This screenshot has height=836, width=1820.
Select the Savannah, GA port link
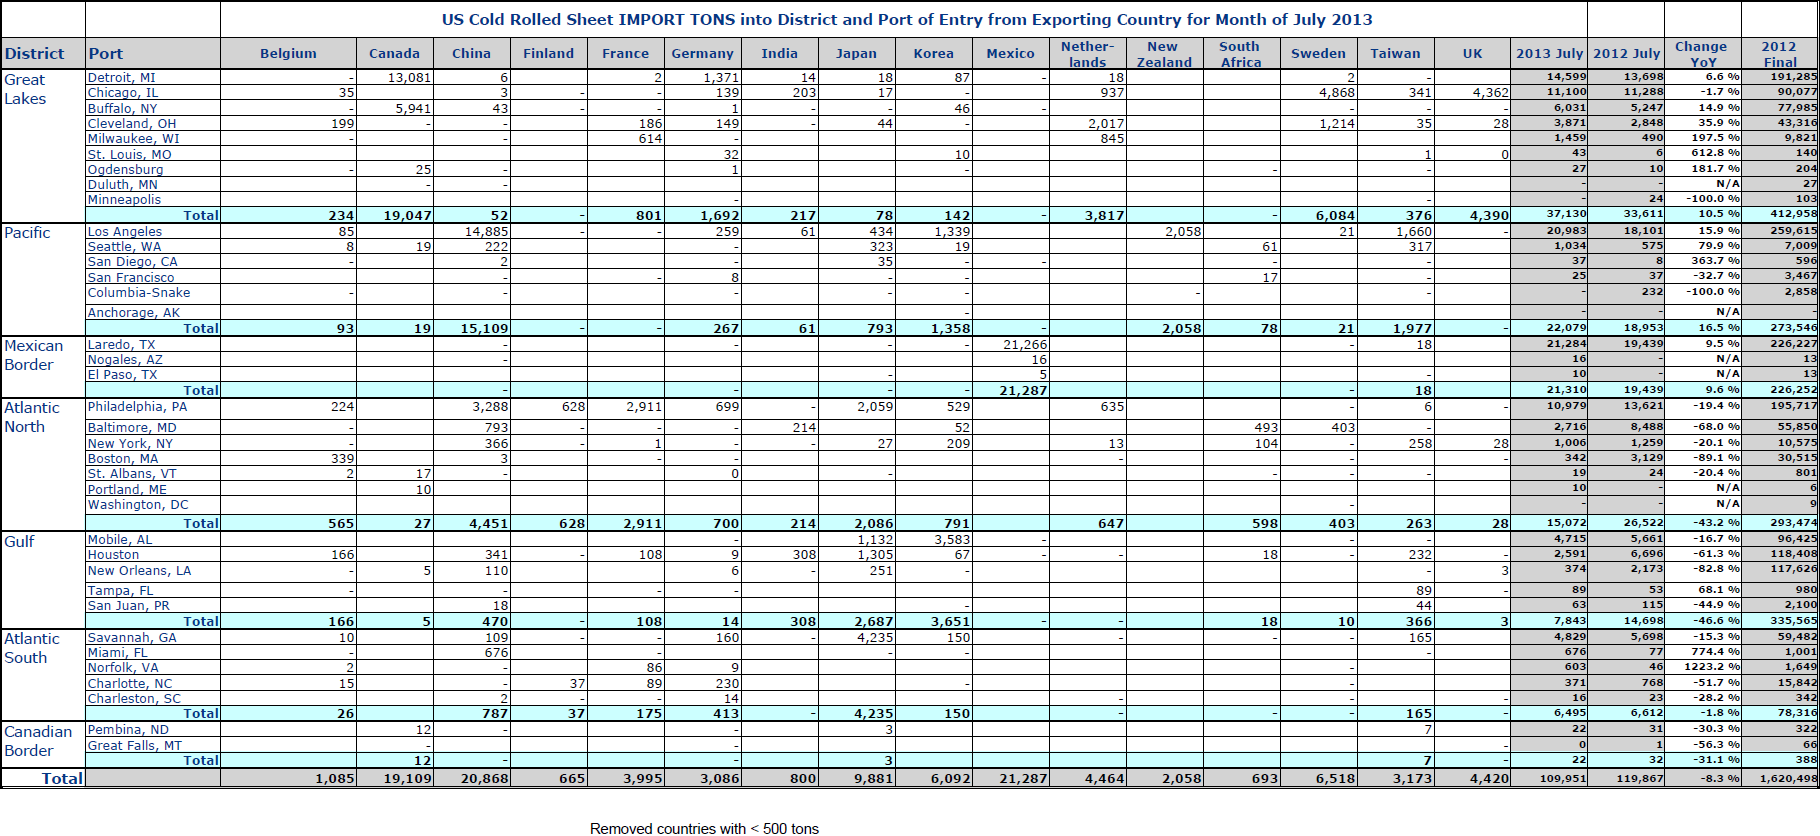(131, 637)
